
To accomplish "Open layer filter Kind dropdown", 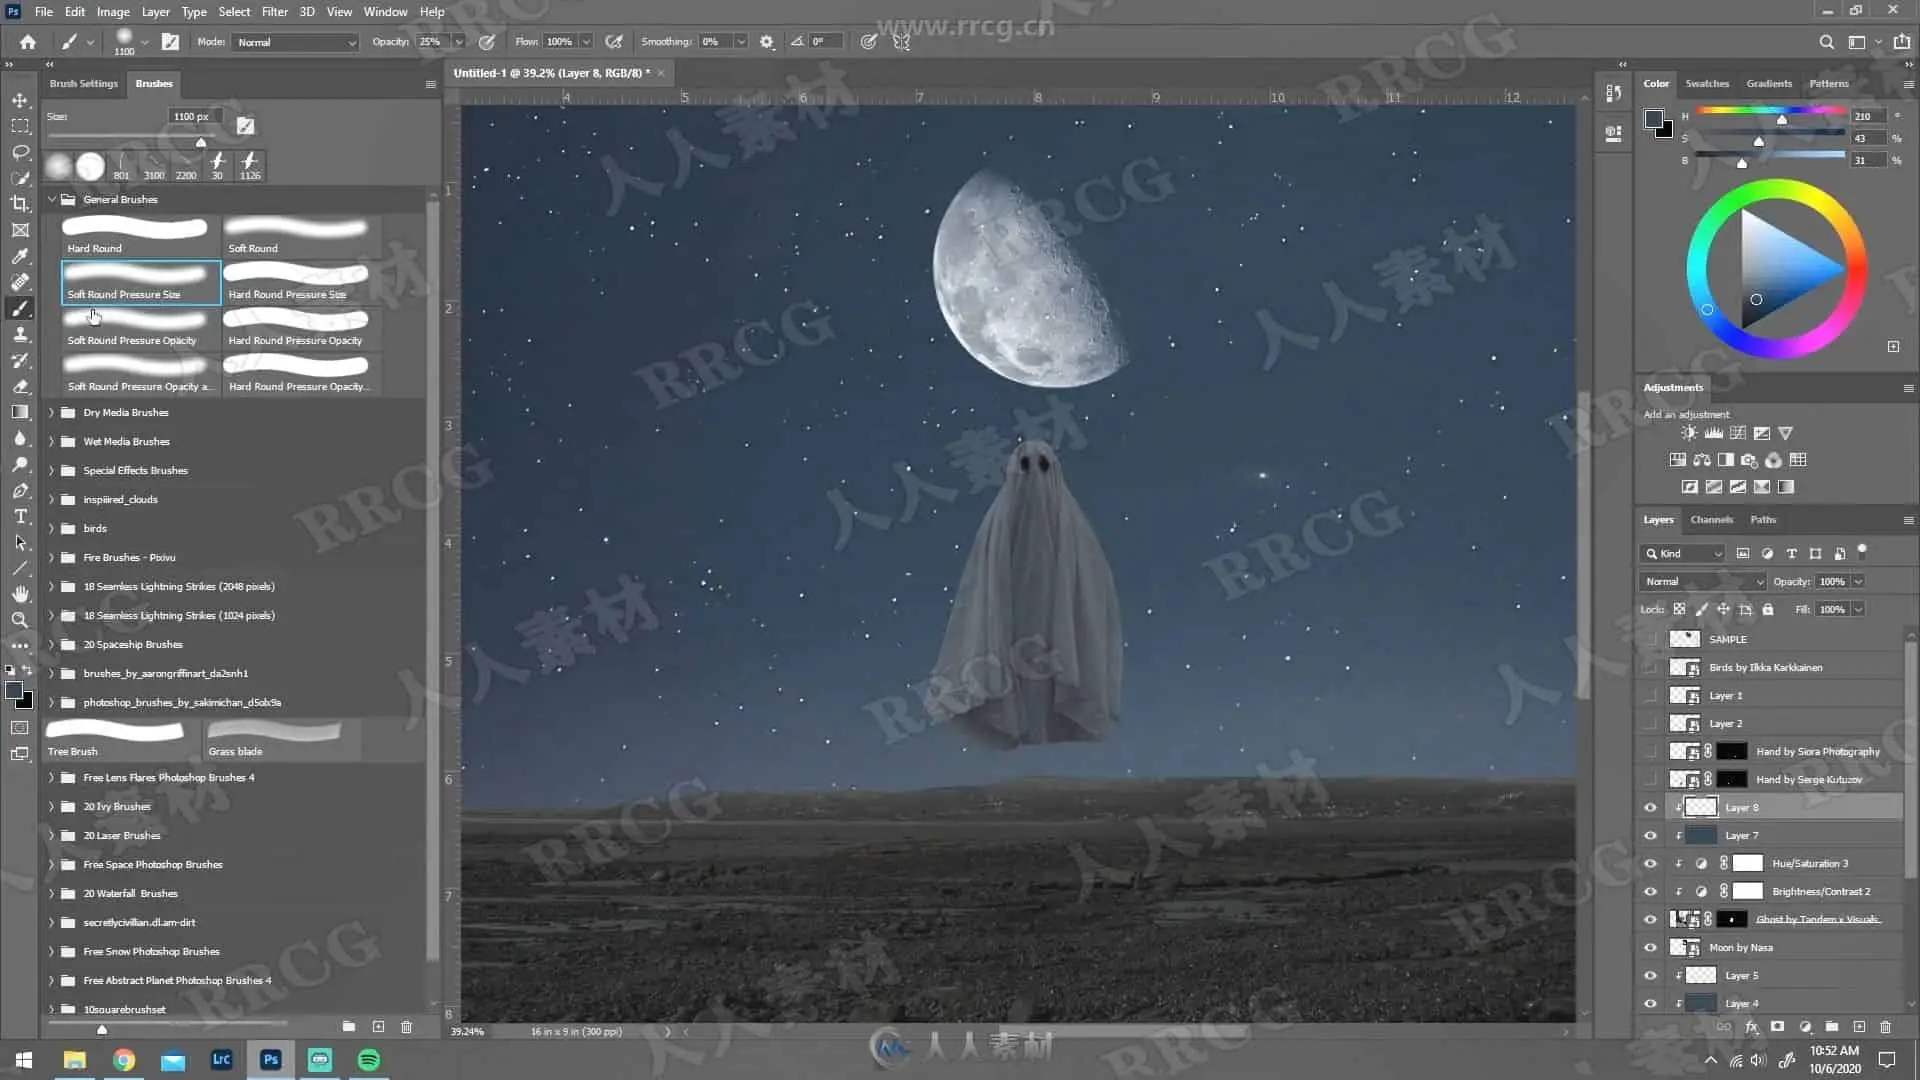I will (1682, 554).
